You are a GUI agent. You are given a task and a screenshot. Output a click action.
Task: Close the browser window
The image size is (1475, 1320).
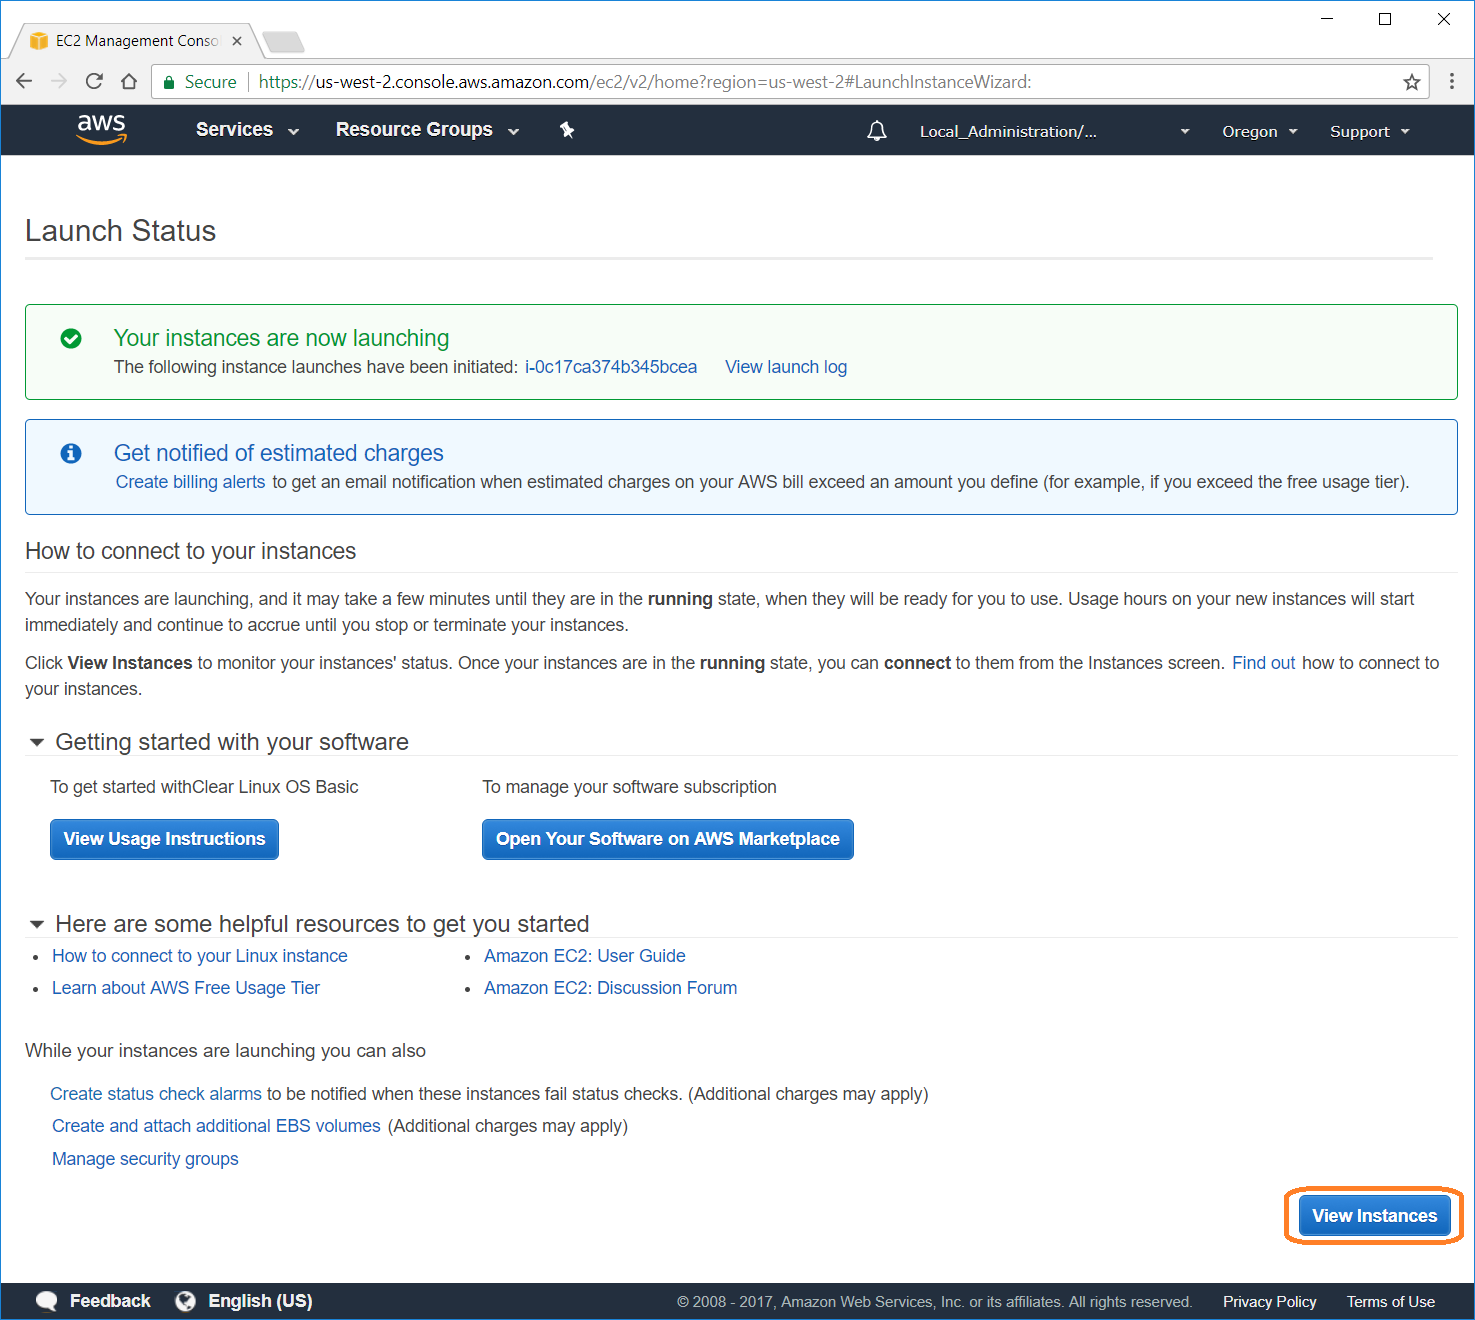tap(1444, 19)
